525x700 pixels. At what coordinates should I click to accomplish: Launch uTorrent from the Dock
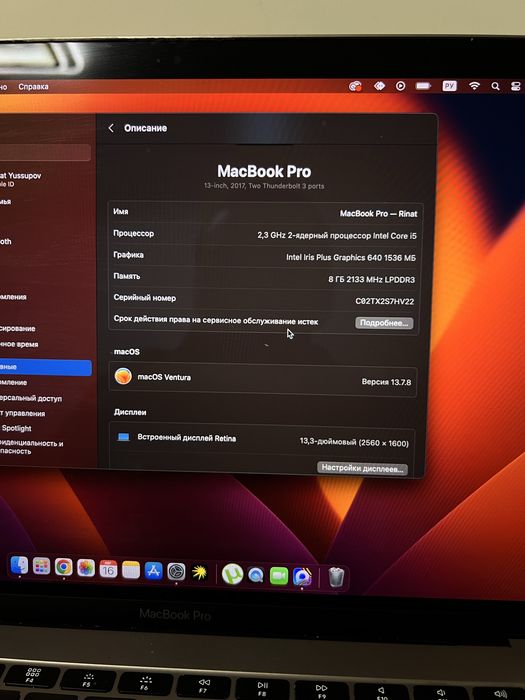tap(233, 574)
